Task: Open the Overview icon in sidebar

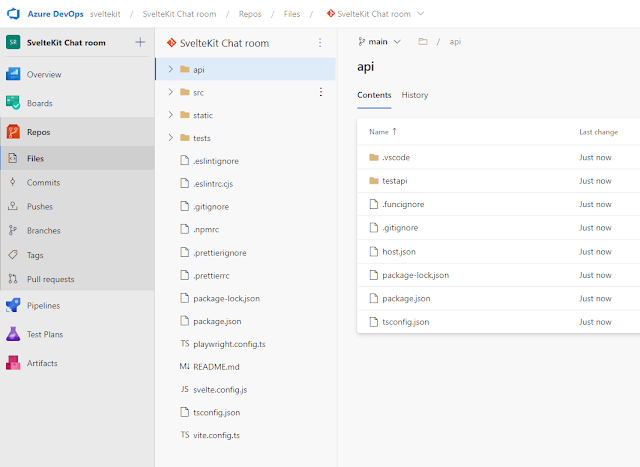Action: tap(13, 74)
